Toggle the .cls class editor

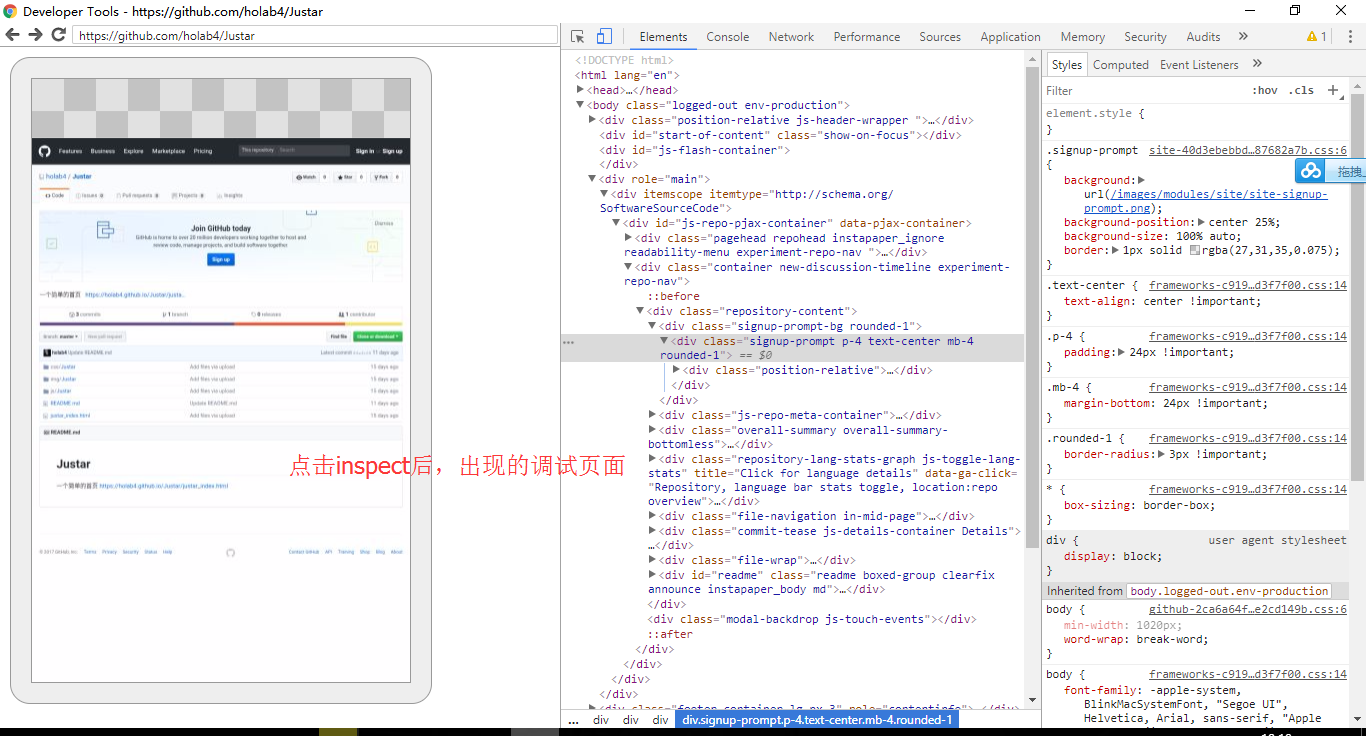[1301, 90]
